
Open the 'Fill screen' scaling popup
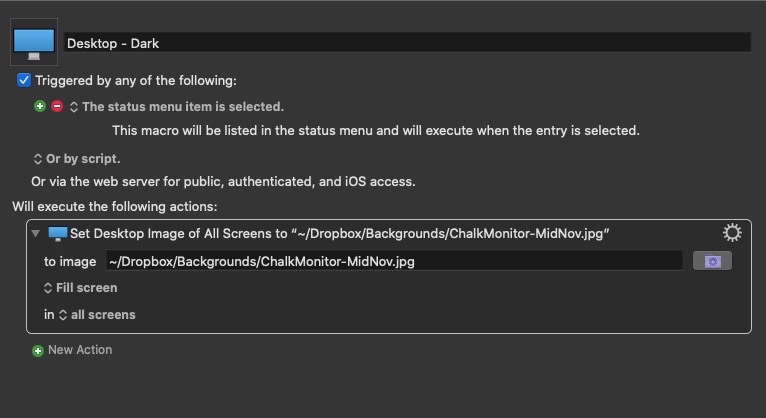(x=81, y=288)
